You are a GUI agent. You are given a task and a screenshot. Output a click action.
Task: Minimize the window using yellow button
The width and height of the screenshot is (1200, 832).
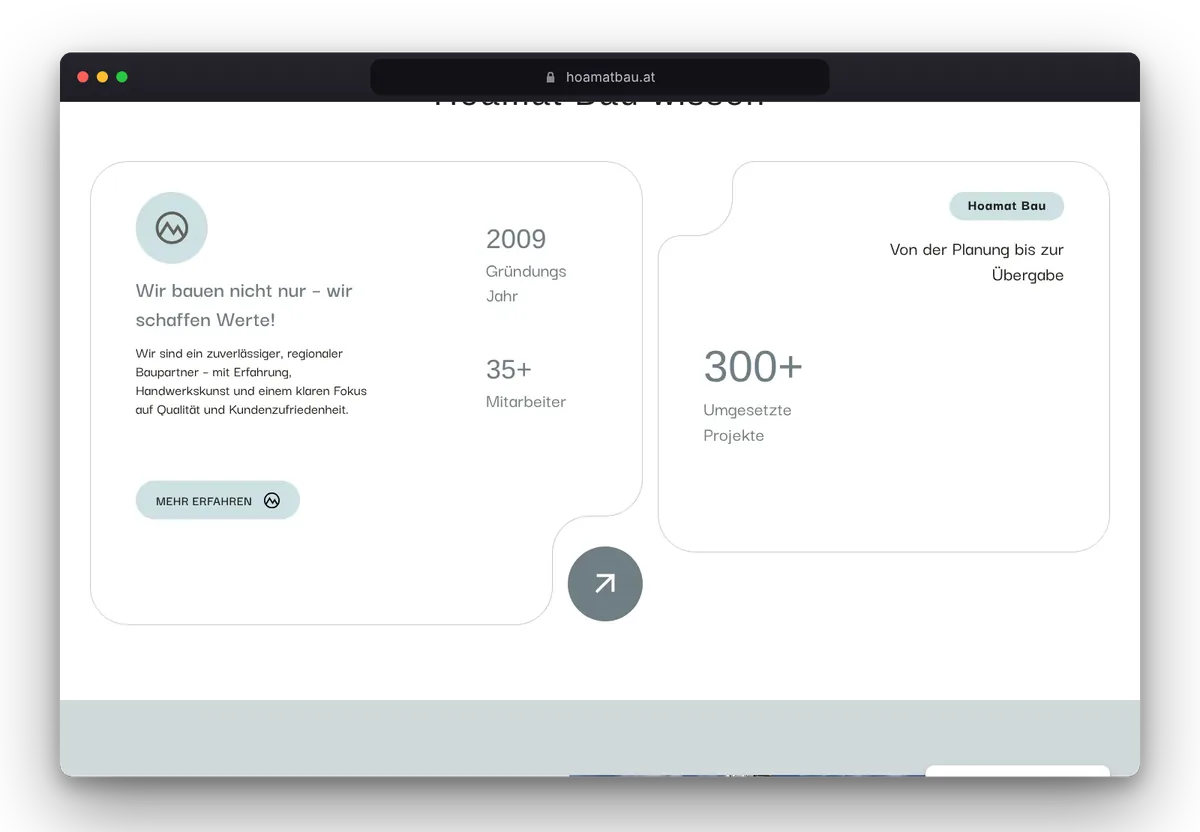[x=102, y=77]
